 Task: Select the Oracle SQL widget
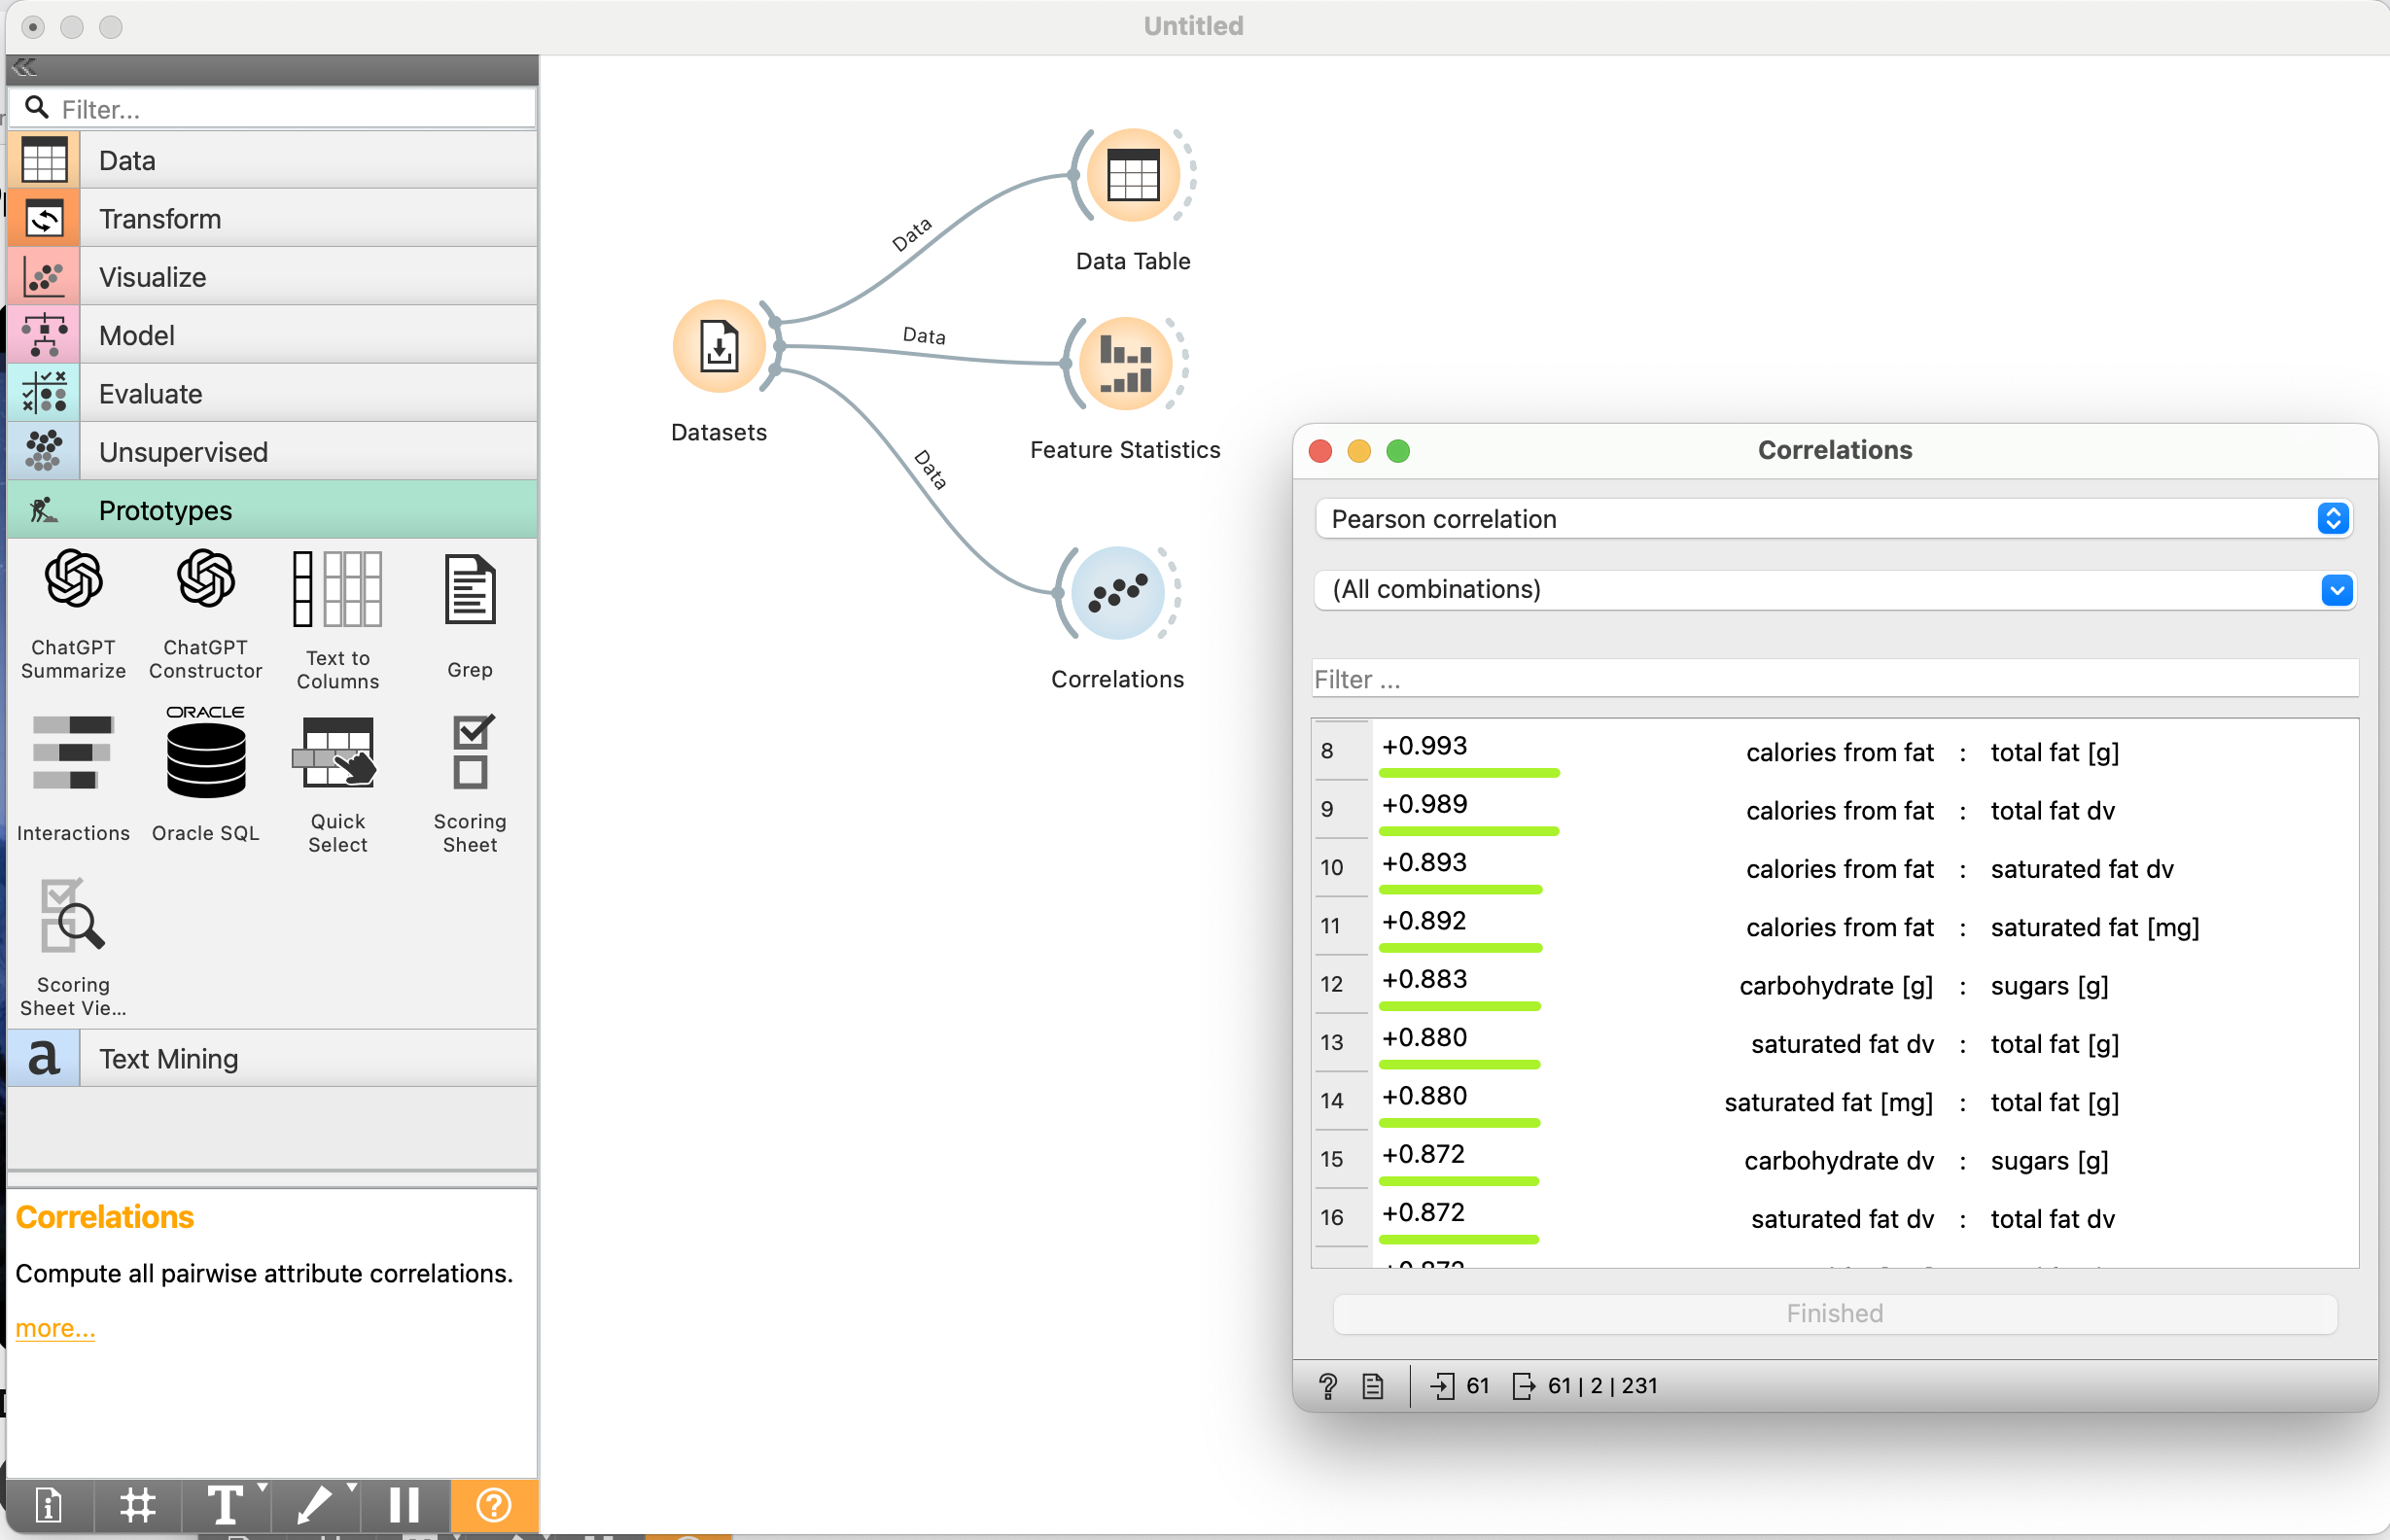205,775
